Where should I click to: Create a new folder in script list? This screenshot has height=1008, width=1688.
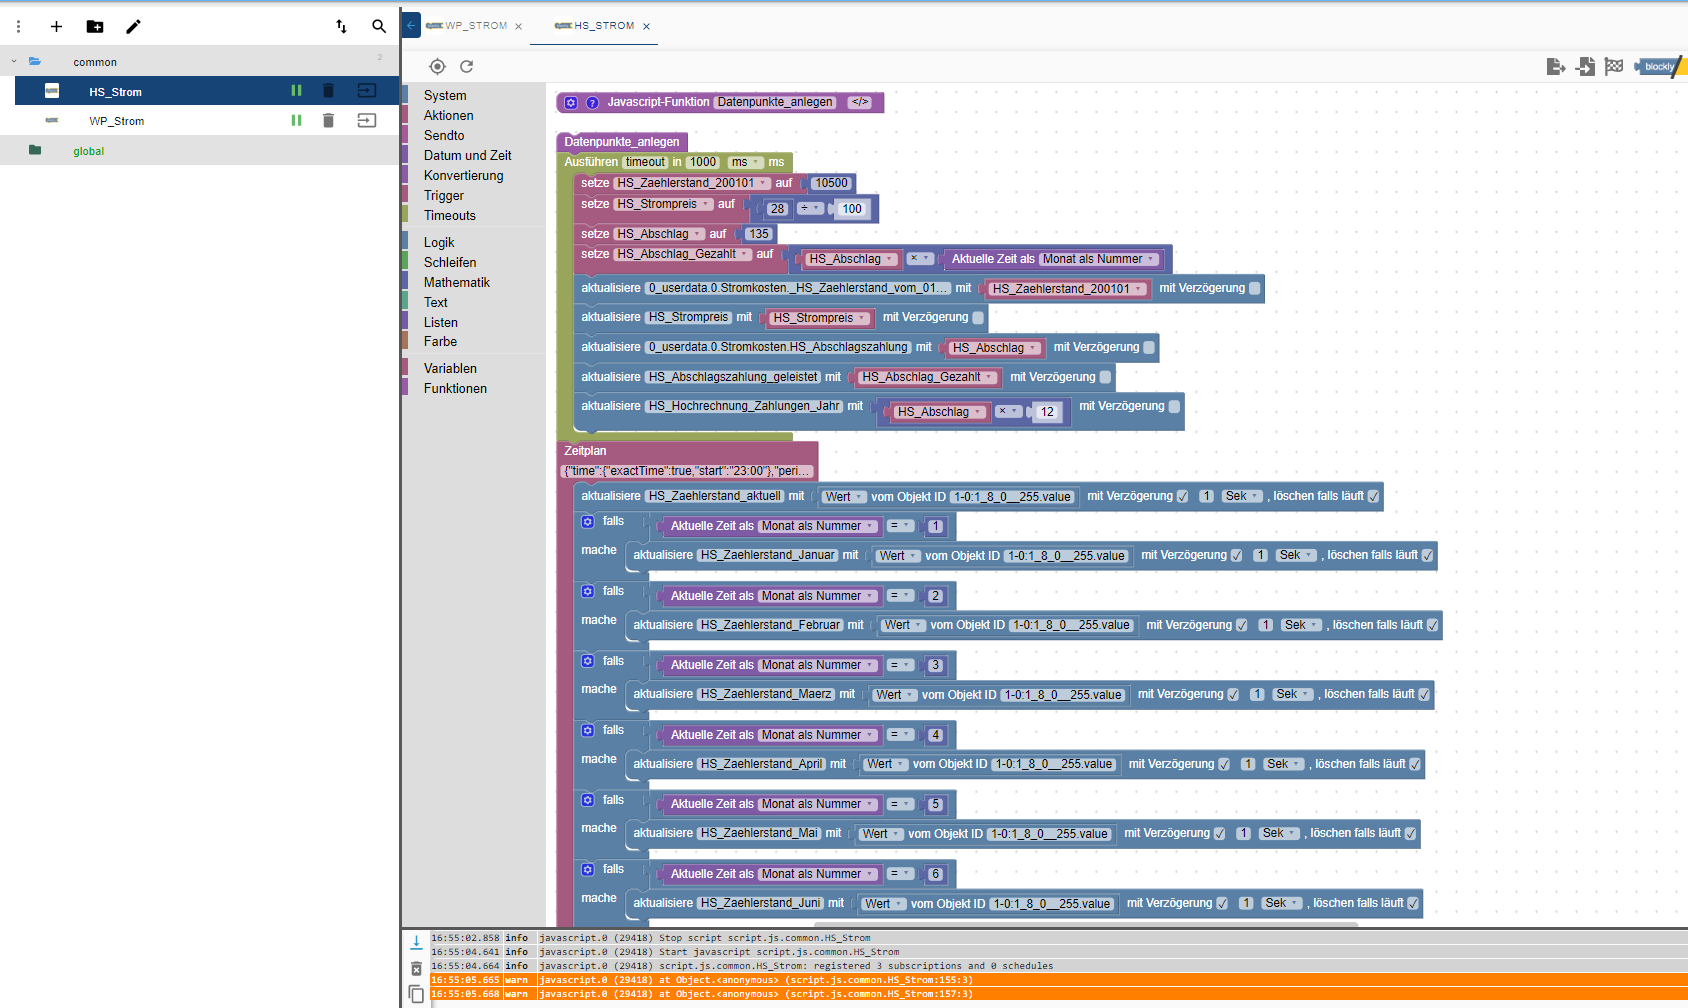[95, 27]
